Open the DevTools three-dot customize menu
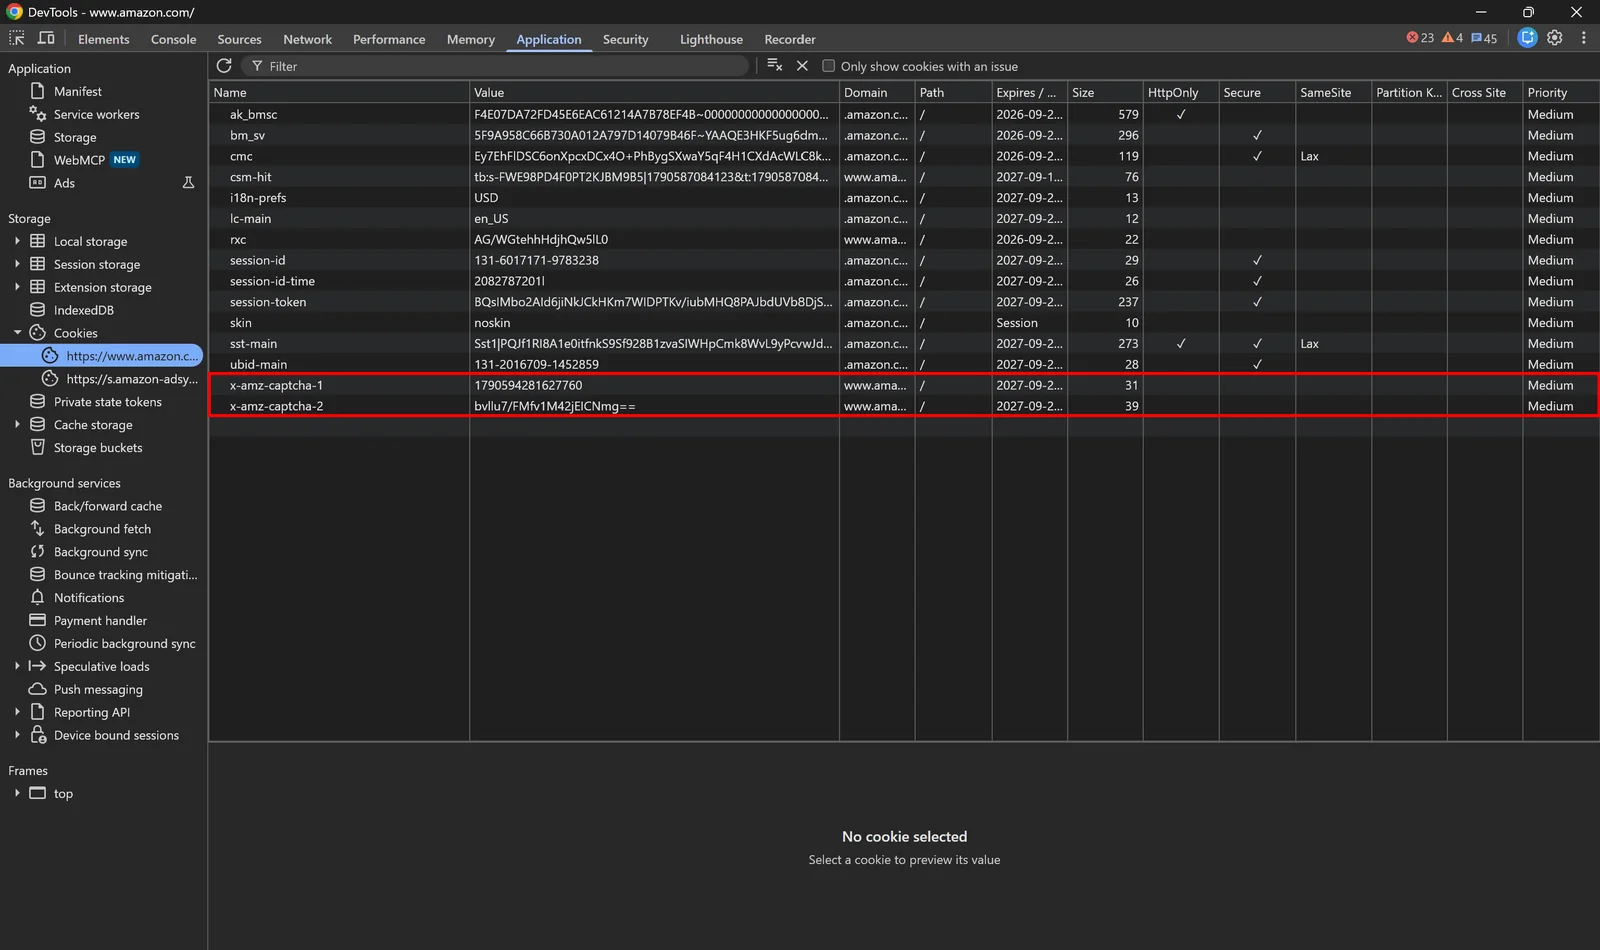Screen dimensions: 1600x950 coord(1583,38)
